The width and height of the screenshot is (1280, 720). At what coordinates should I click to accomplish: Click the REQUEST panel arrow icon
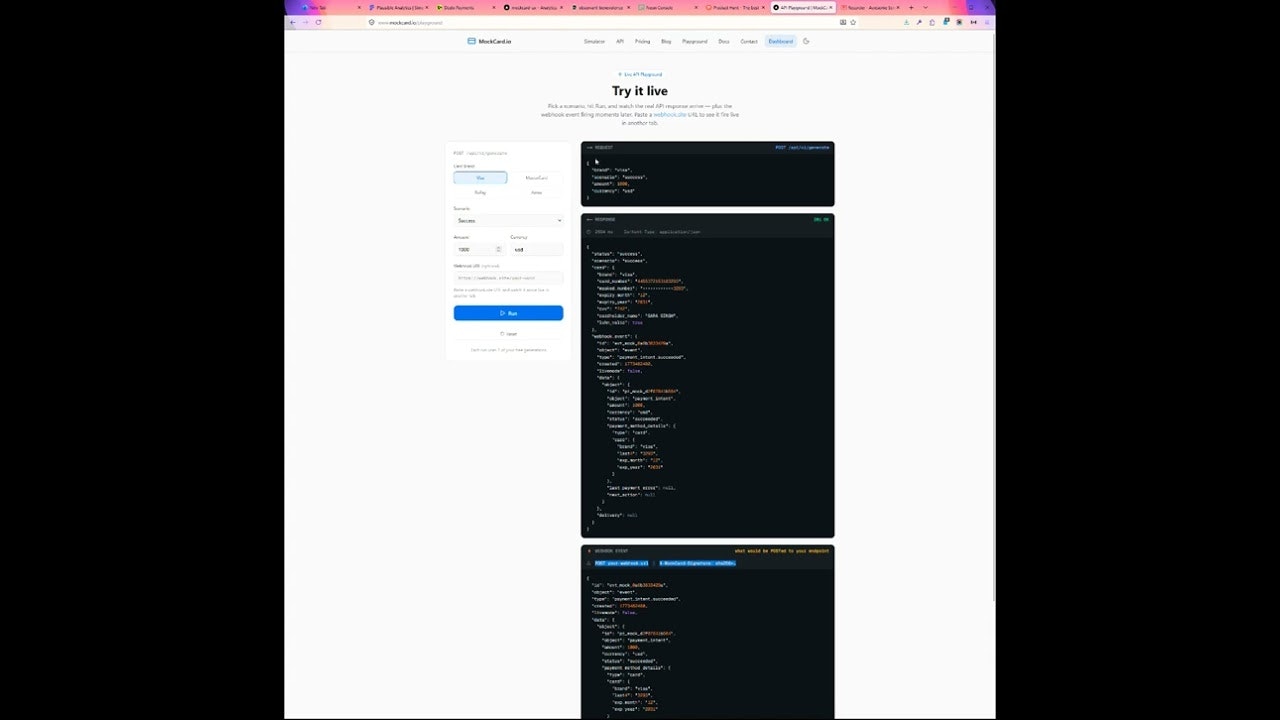click(590, 147)
